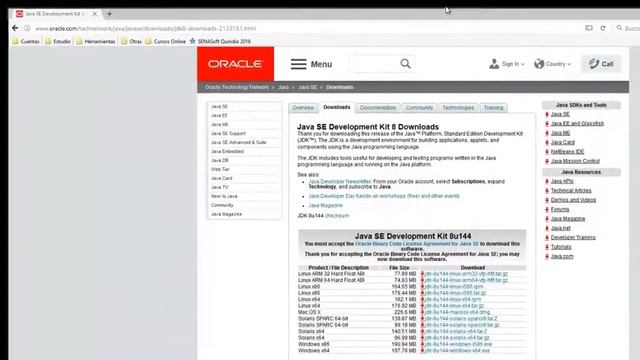The image size is (640, 360).
Task: Open site information icon beside the URL
Action: [x=27, y=28]
